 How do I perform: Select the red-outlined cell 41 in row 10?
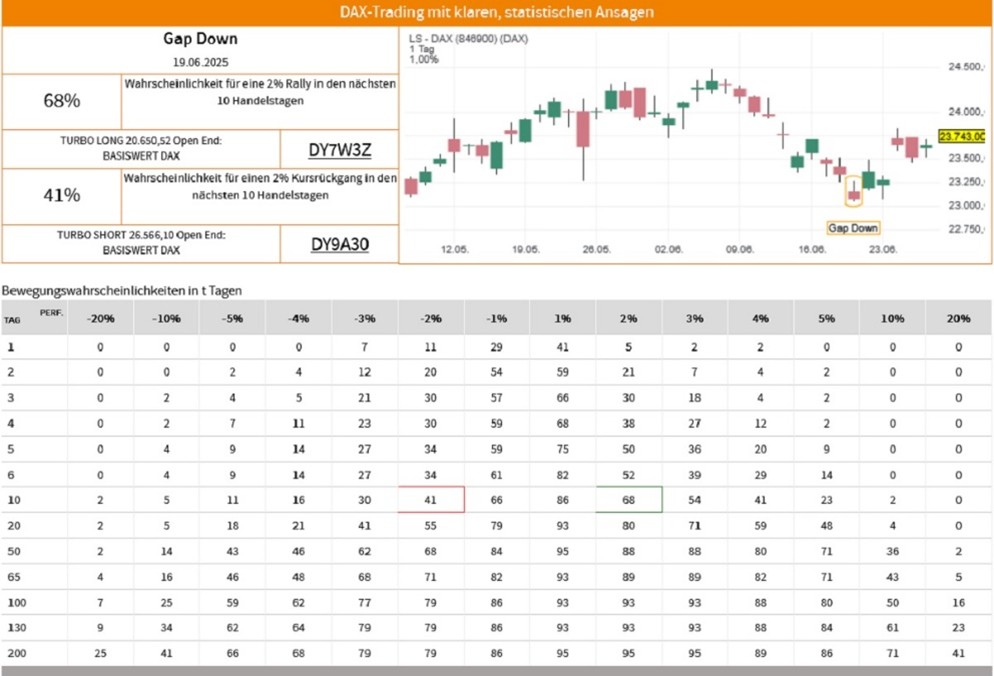point(431,500)
